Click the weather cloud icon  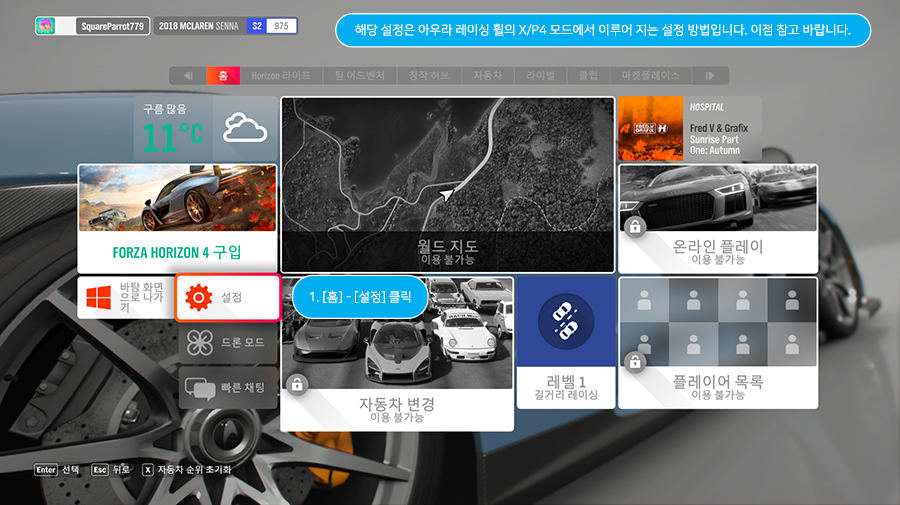click(x=244, y=128)
